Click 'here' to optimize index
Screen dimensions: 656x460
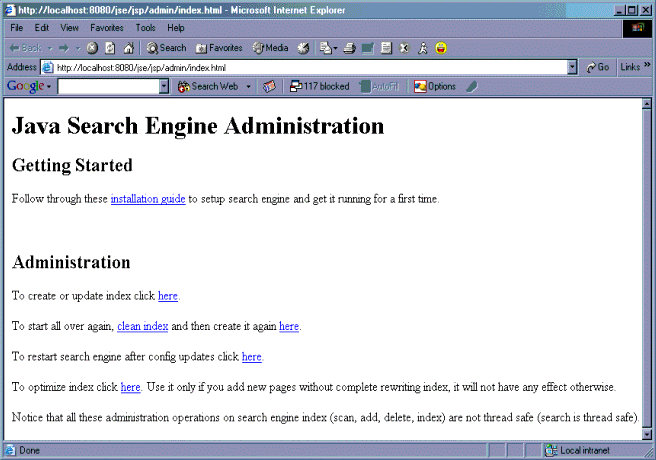pyautogui.click(x=131, y=387)
